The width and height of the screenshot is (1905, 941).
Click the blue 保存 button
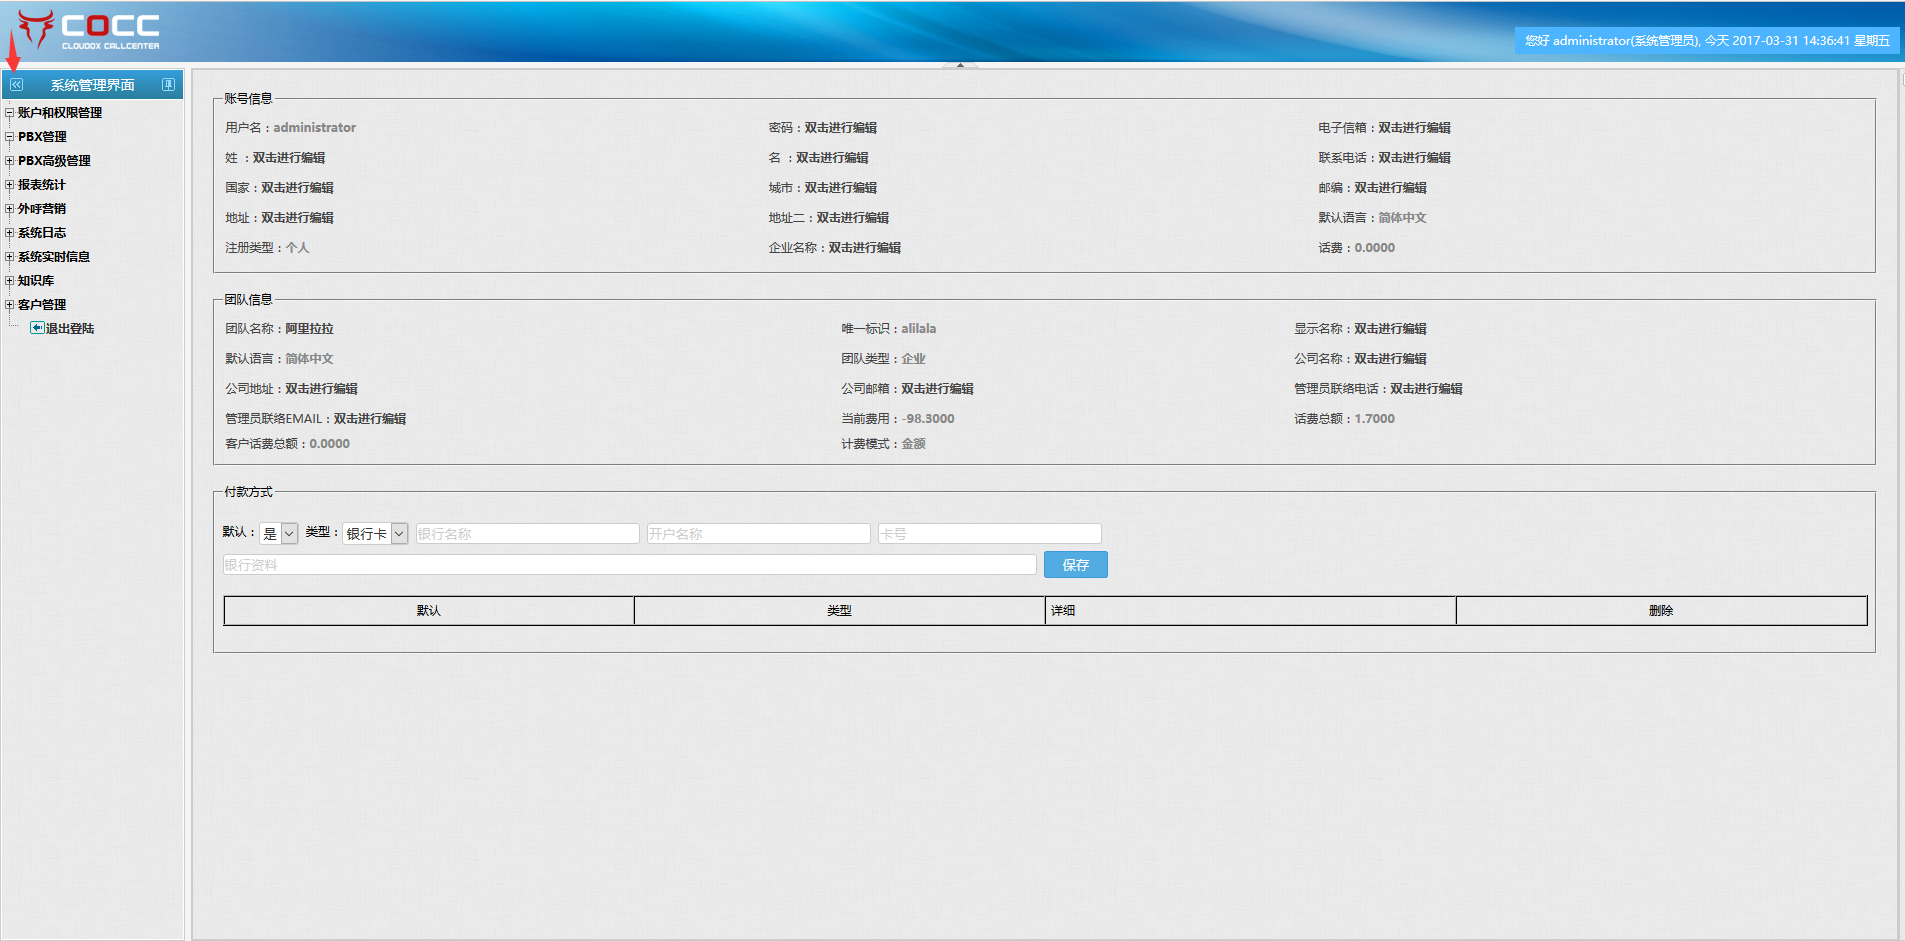[1075, 565]
